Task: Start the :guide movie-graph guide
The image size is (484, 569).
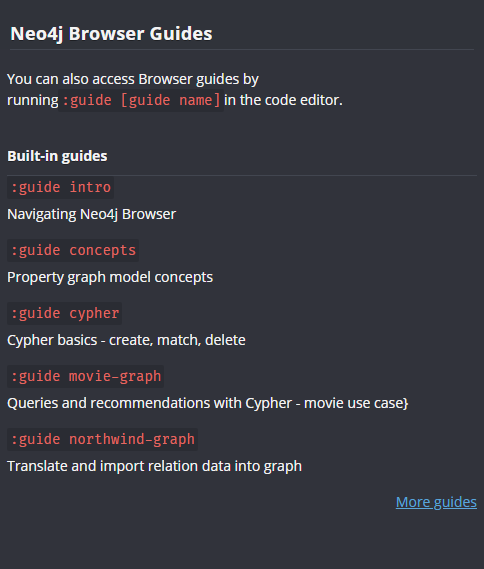Action: 86,376
